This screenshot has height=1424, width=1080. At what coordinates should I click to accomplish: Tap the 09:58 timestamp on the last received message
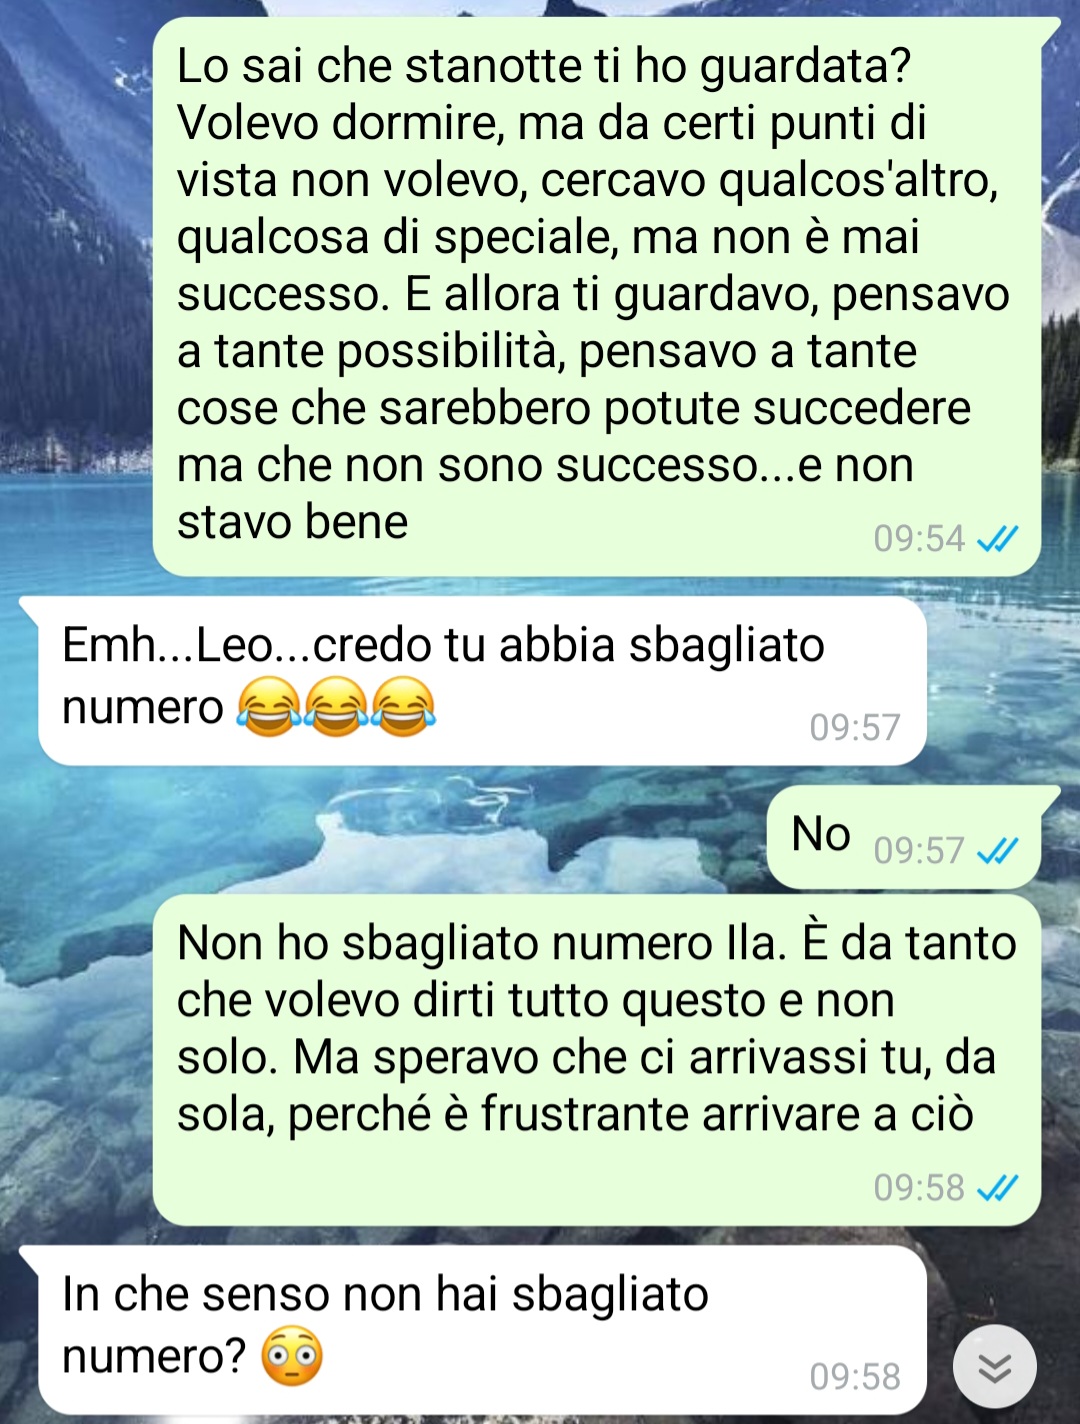tap(855, 1377)
